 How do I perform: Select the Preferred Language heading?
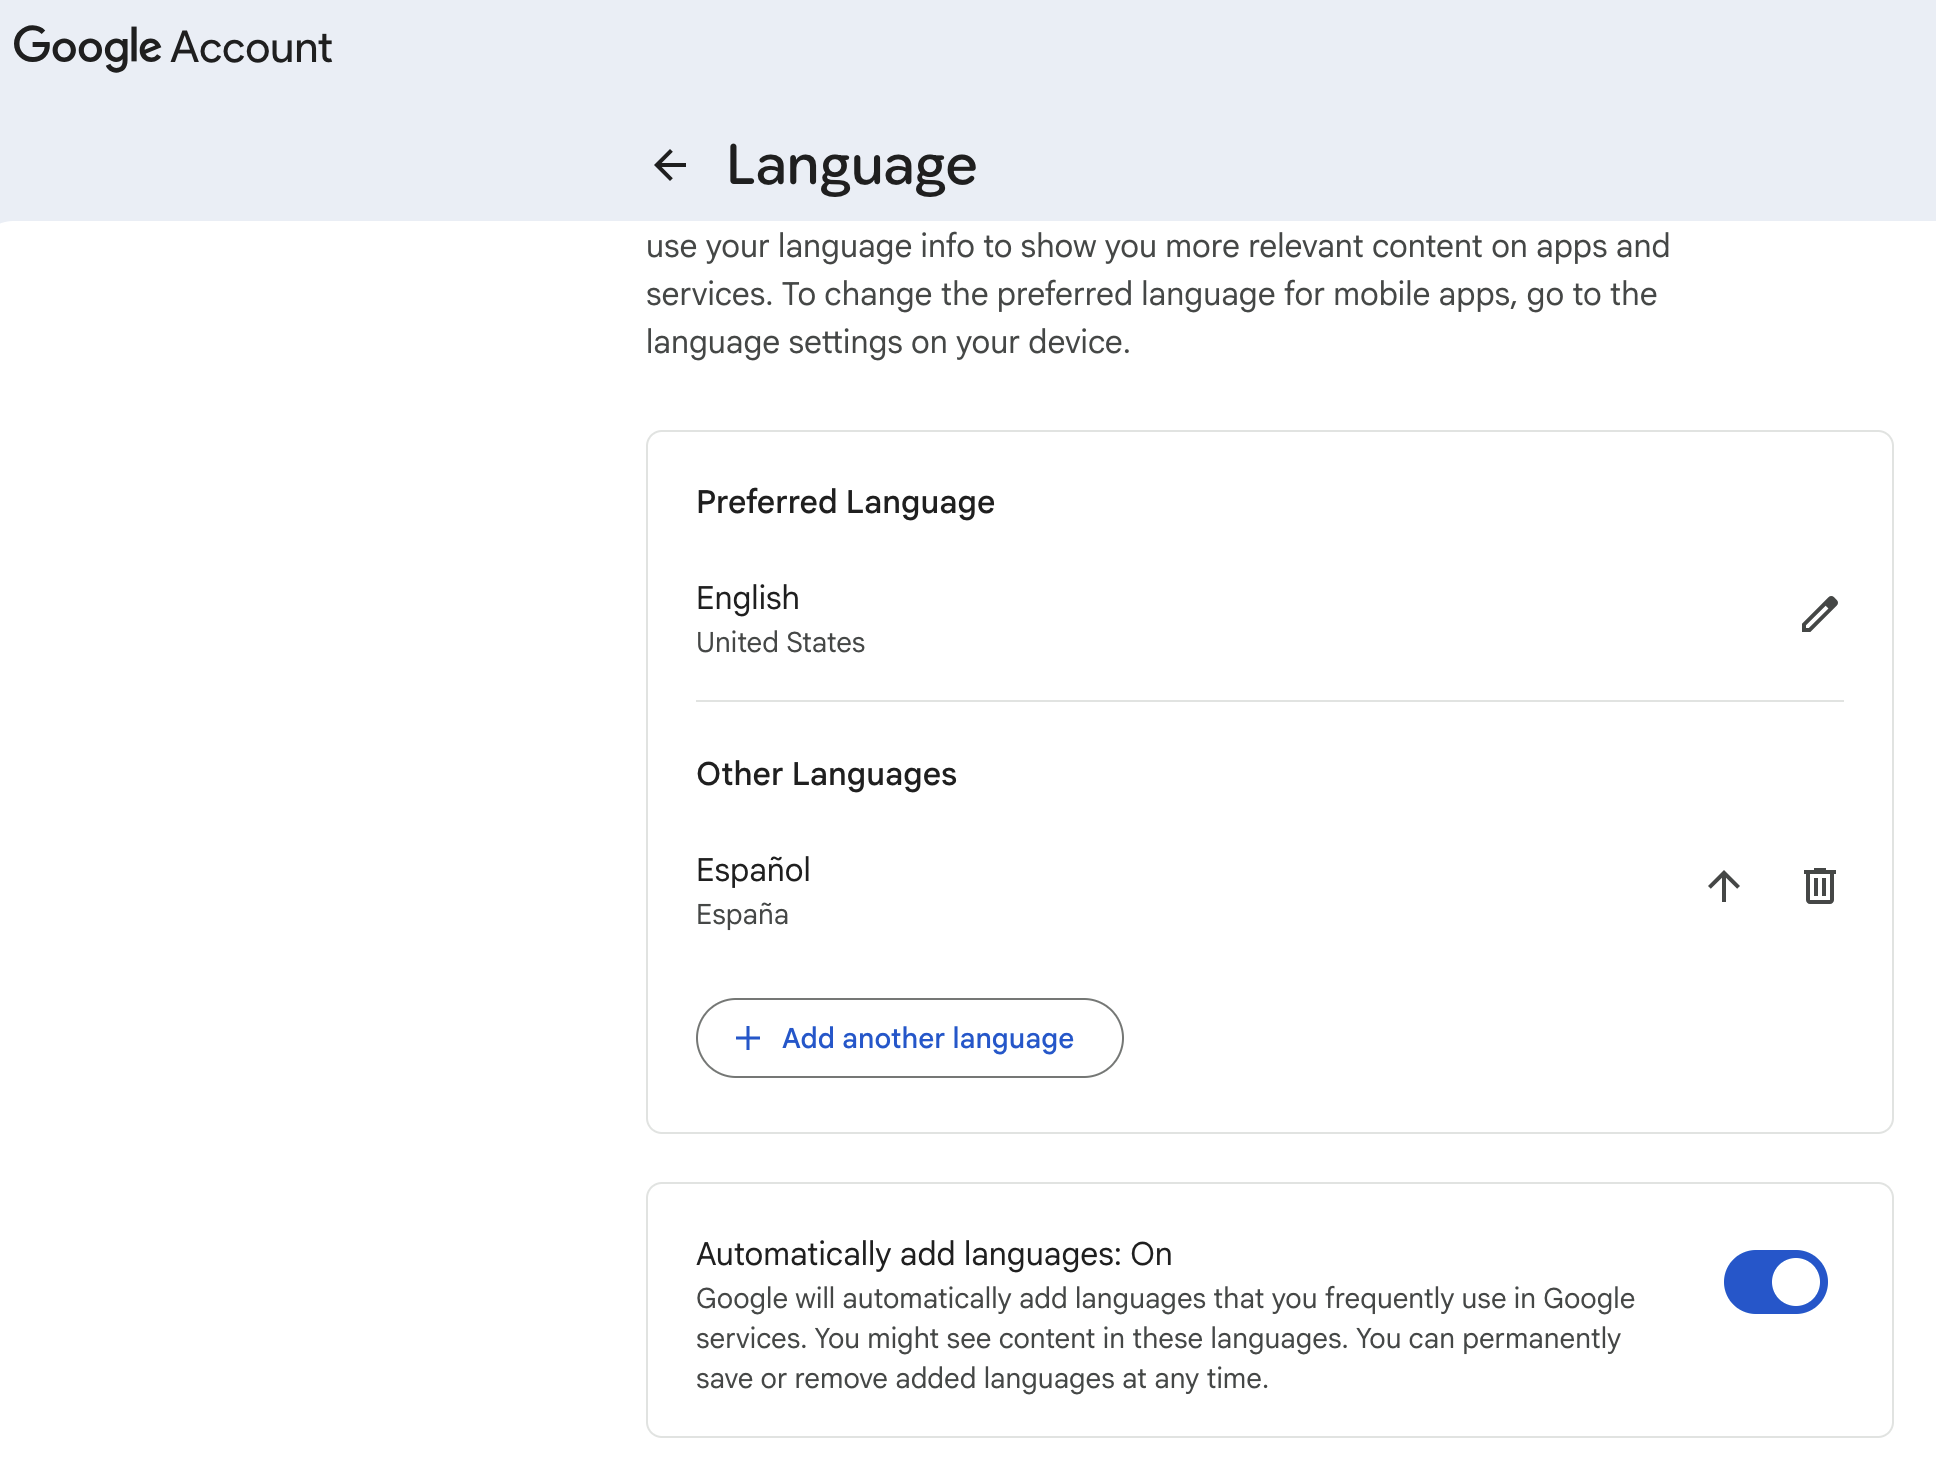[845, 502]
